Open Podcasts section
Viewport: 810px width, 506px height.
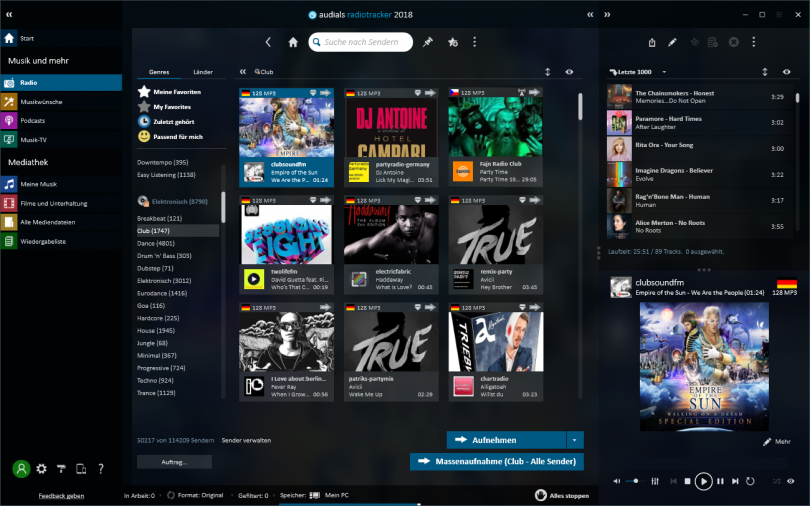[61, 120]
